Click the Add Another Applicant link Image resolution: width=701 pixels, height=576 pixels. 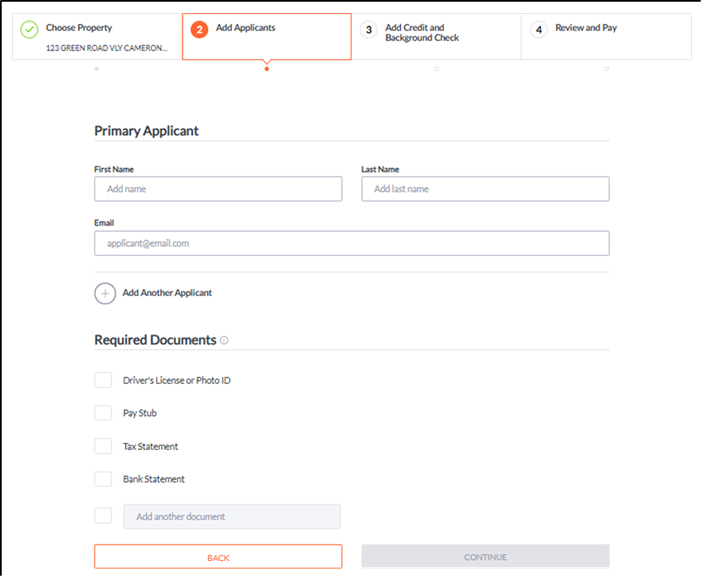point(167,293)
